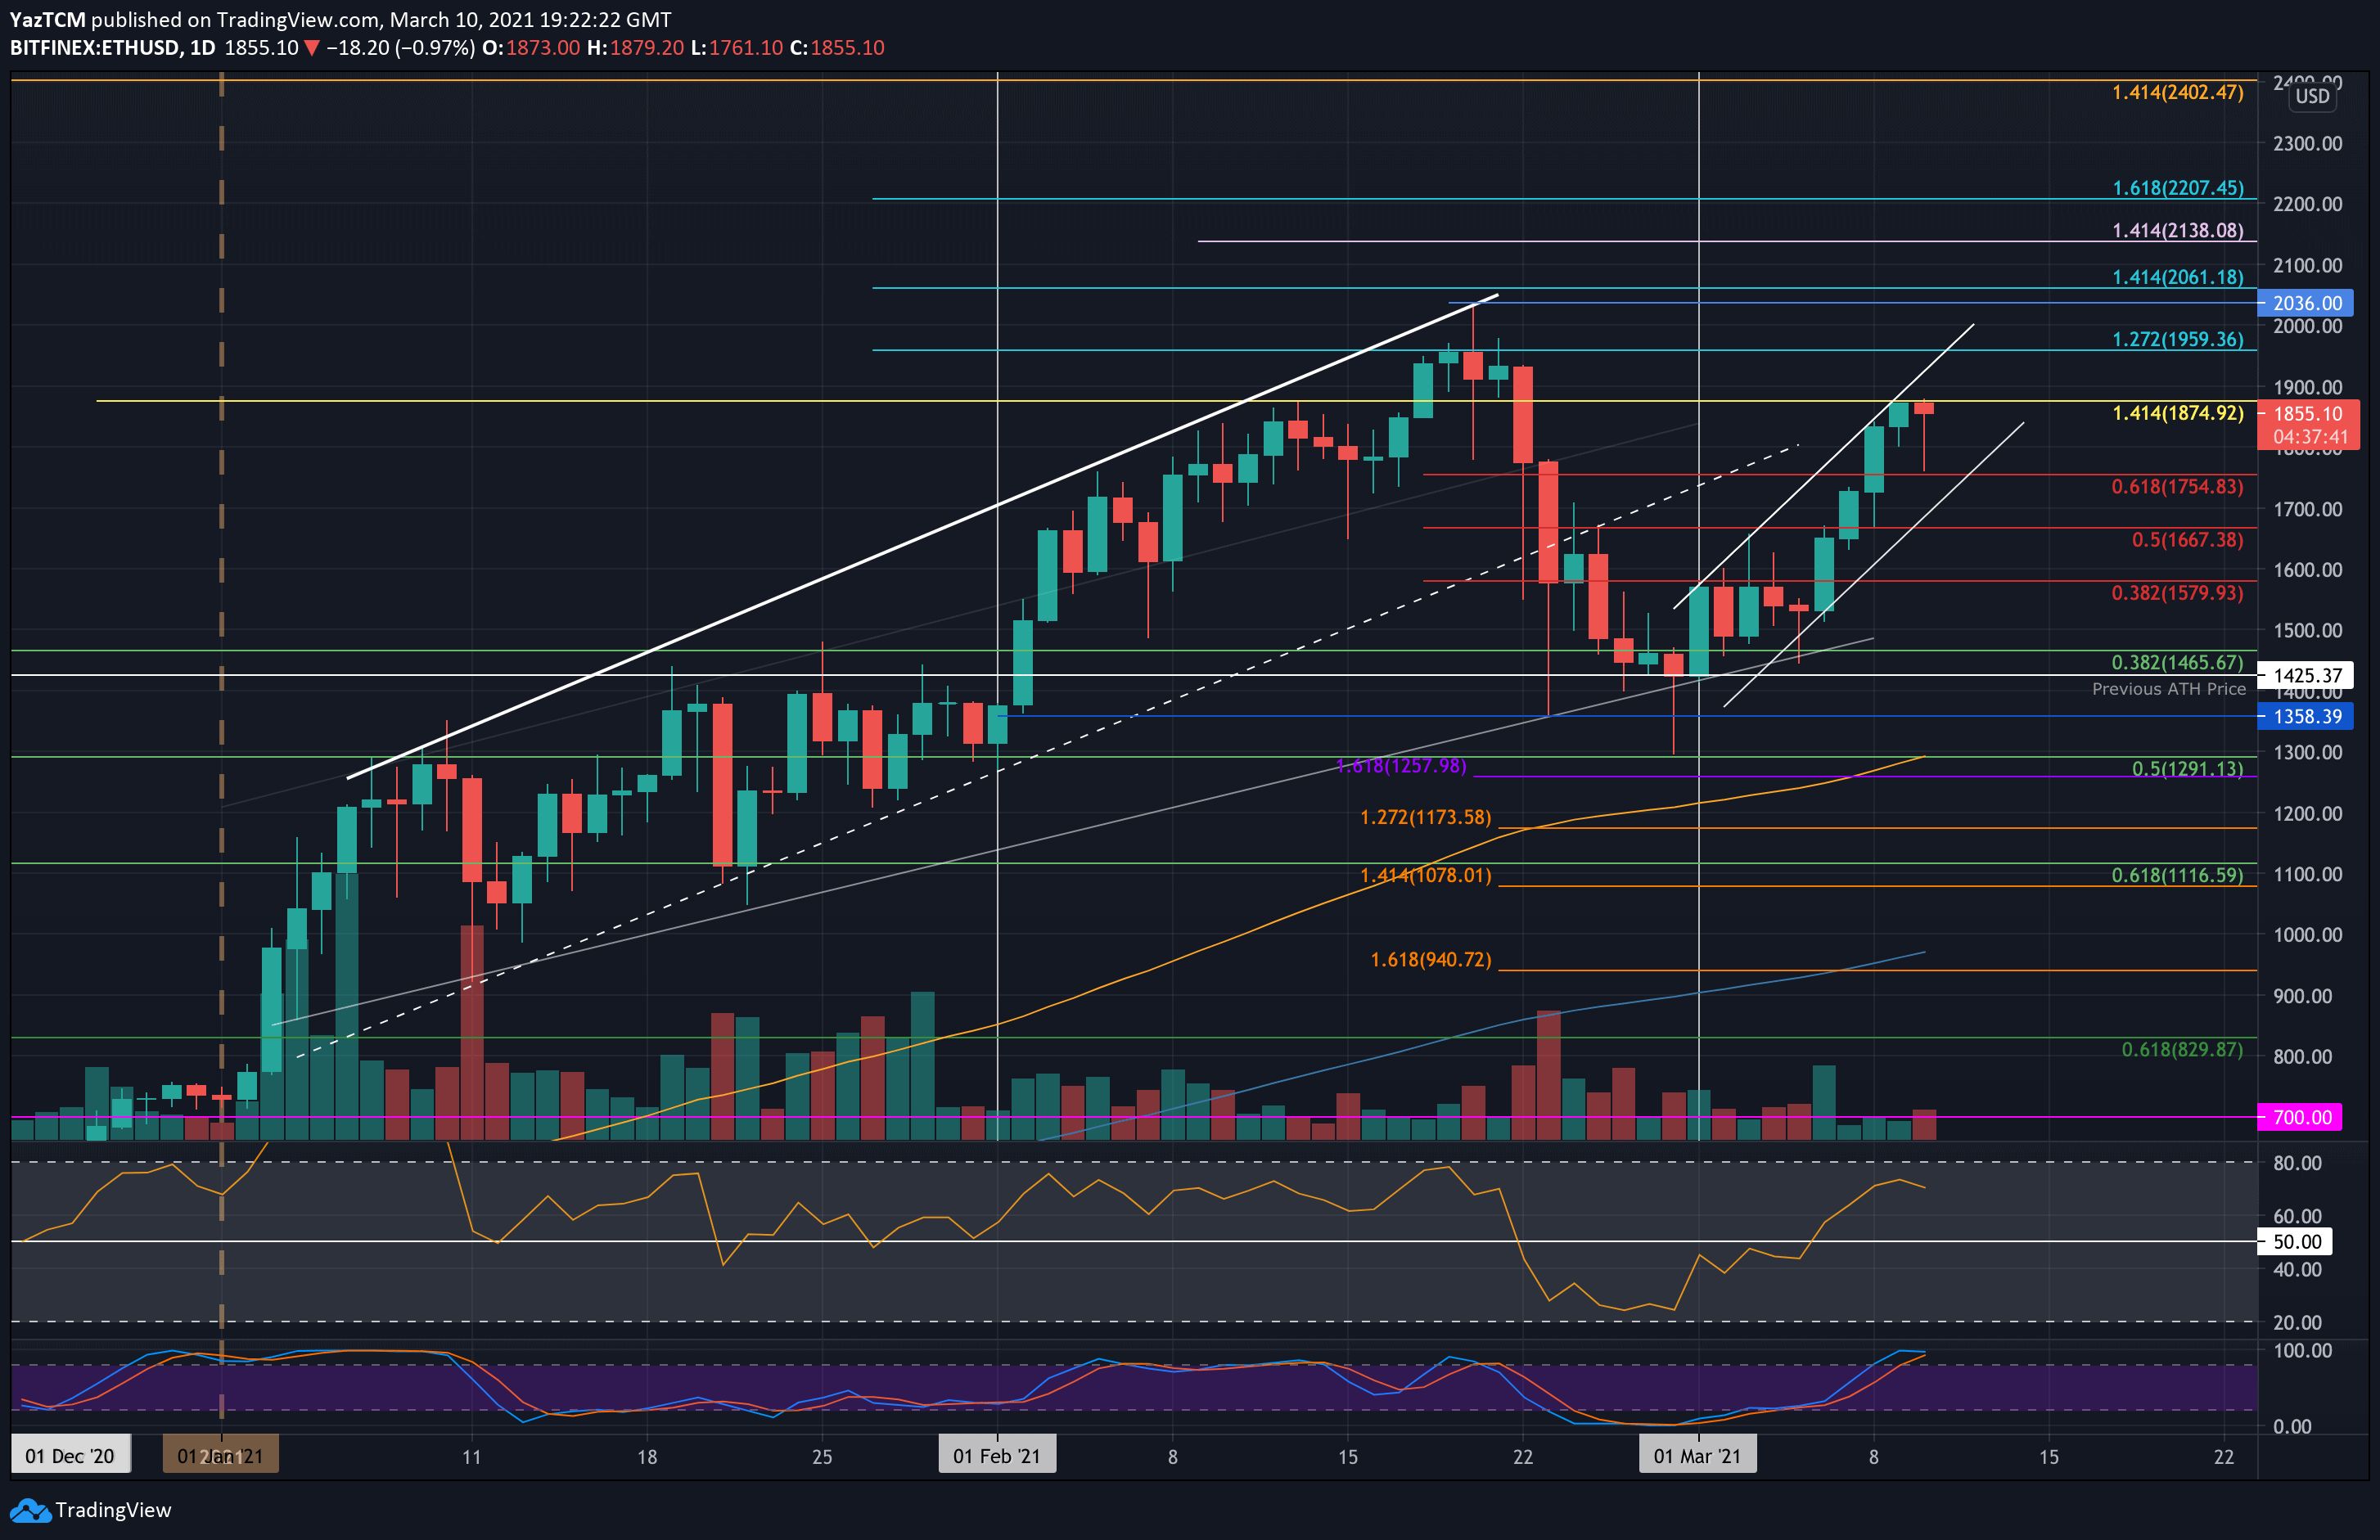Select the C:1855.10 close value
Image resolution: width=2380 pixels, height=1540 pixels.
(837, 48)
